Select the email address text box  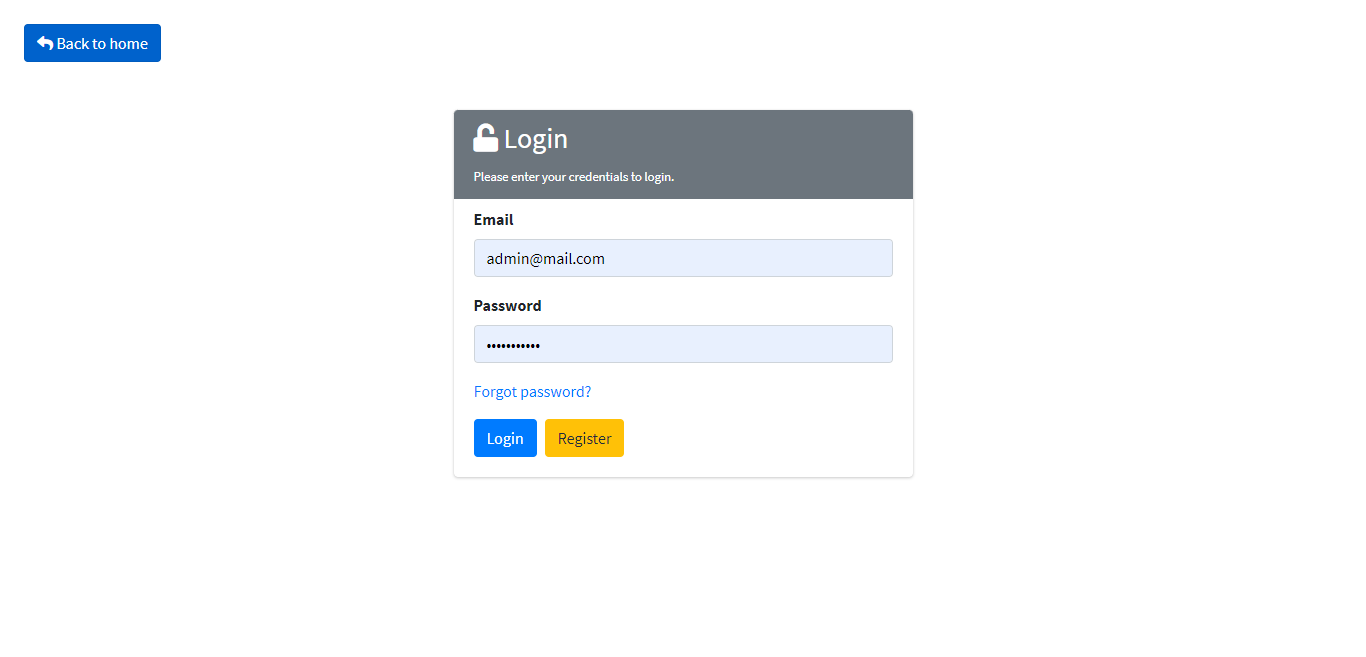coord(683,258)
